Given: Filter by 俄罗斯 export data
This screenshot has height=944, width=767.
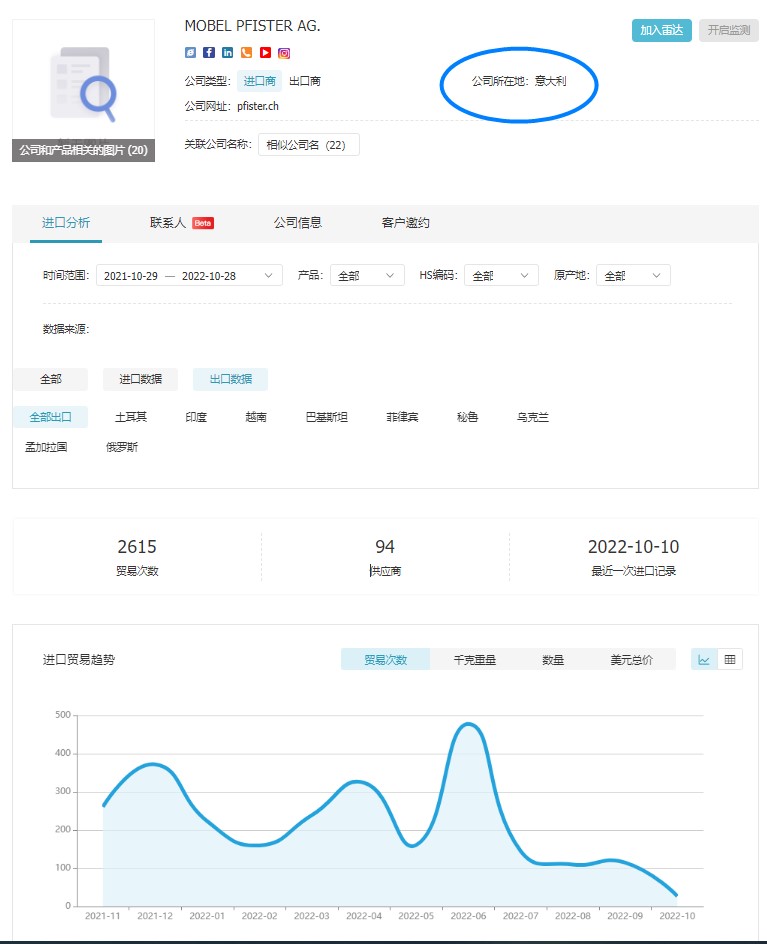Looking at the screenshot, I should pyautogui.click(x=122, y=447).
